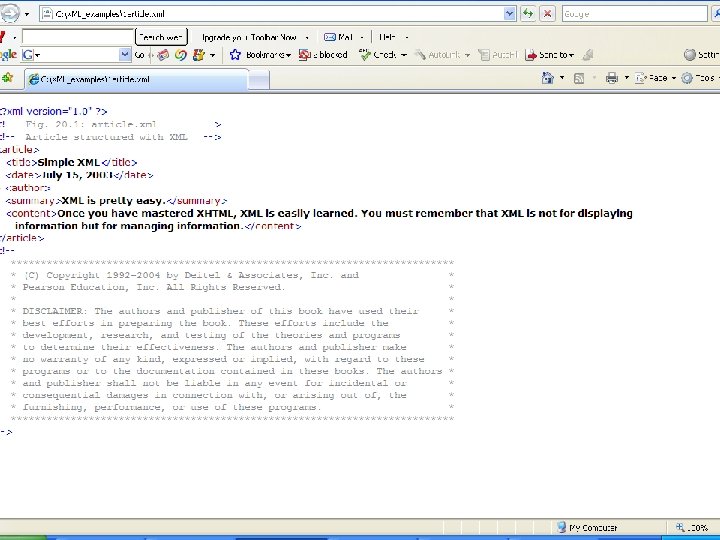
Task: Click the Send to button
Action: point(548,55)
